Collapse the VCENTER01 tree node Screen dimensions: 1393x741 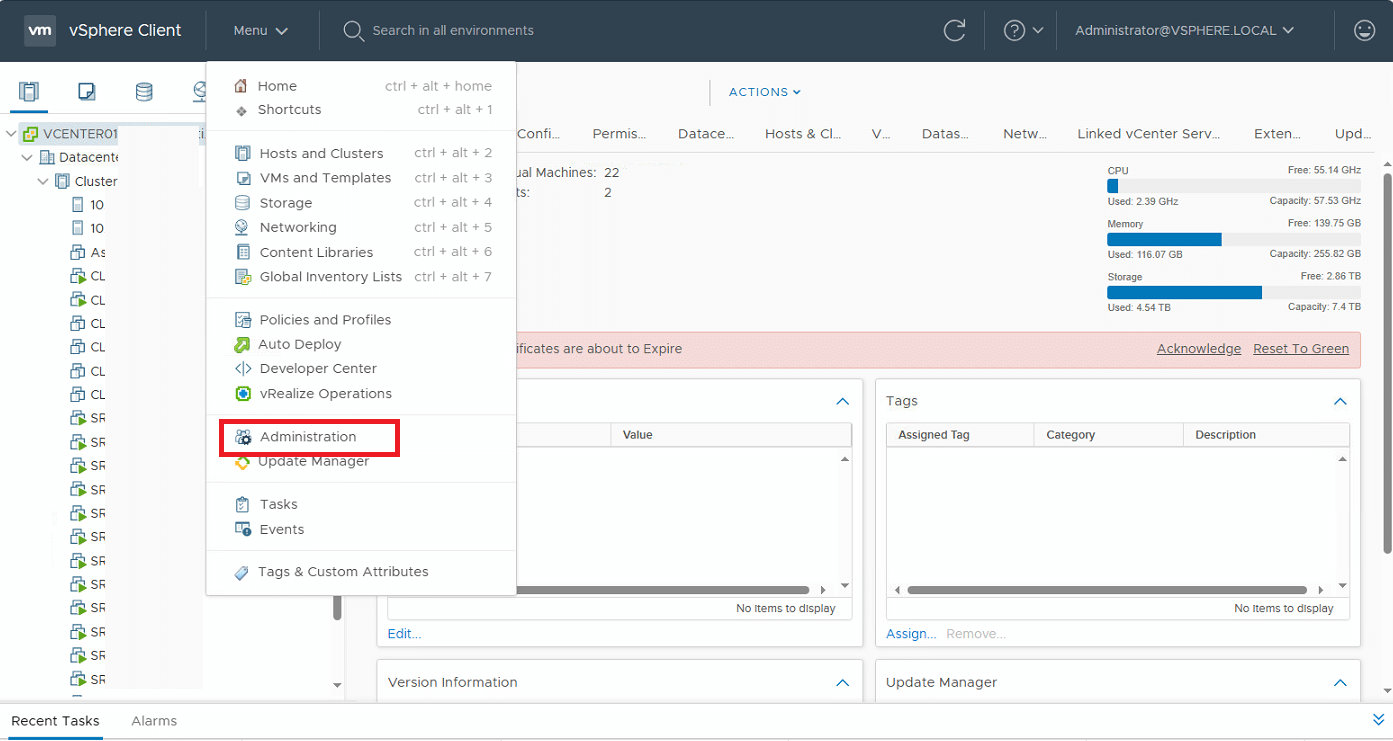[x=11, y=134]
